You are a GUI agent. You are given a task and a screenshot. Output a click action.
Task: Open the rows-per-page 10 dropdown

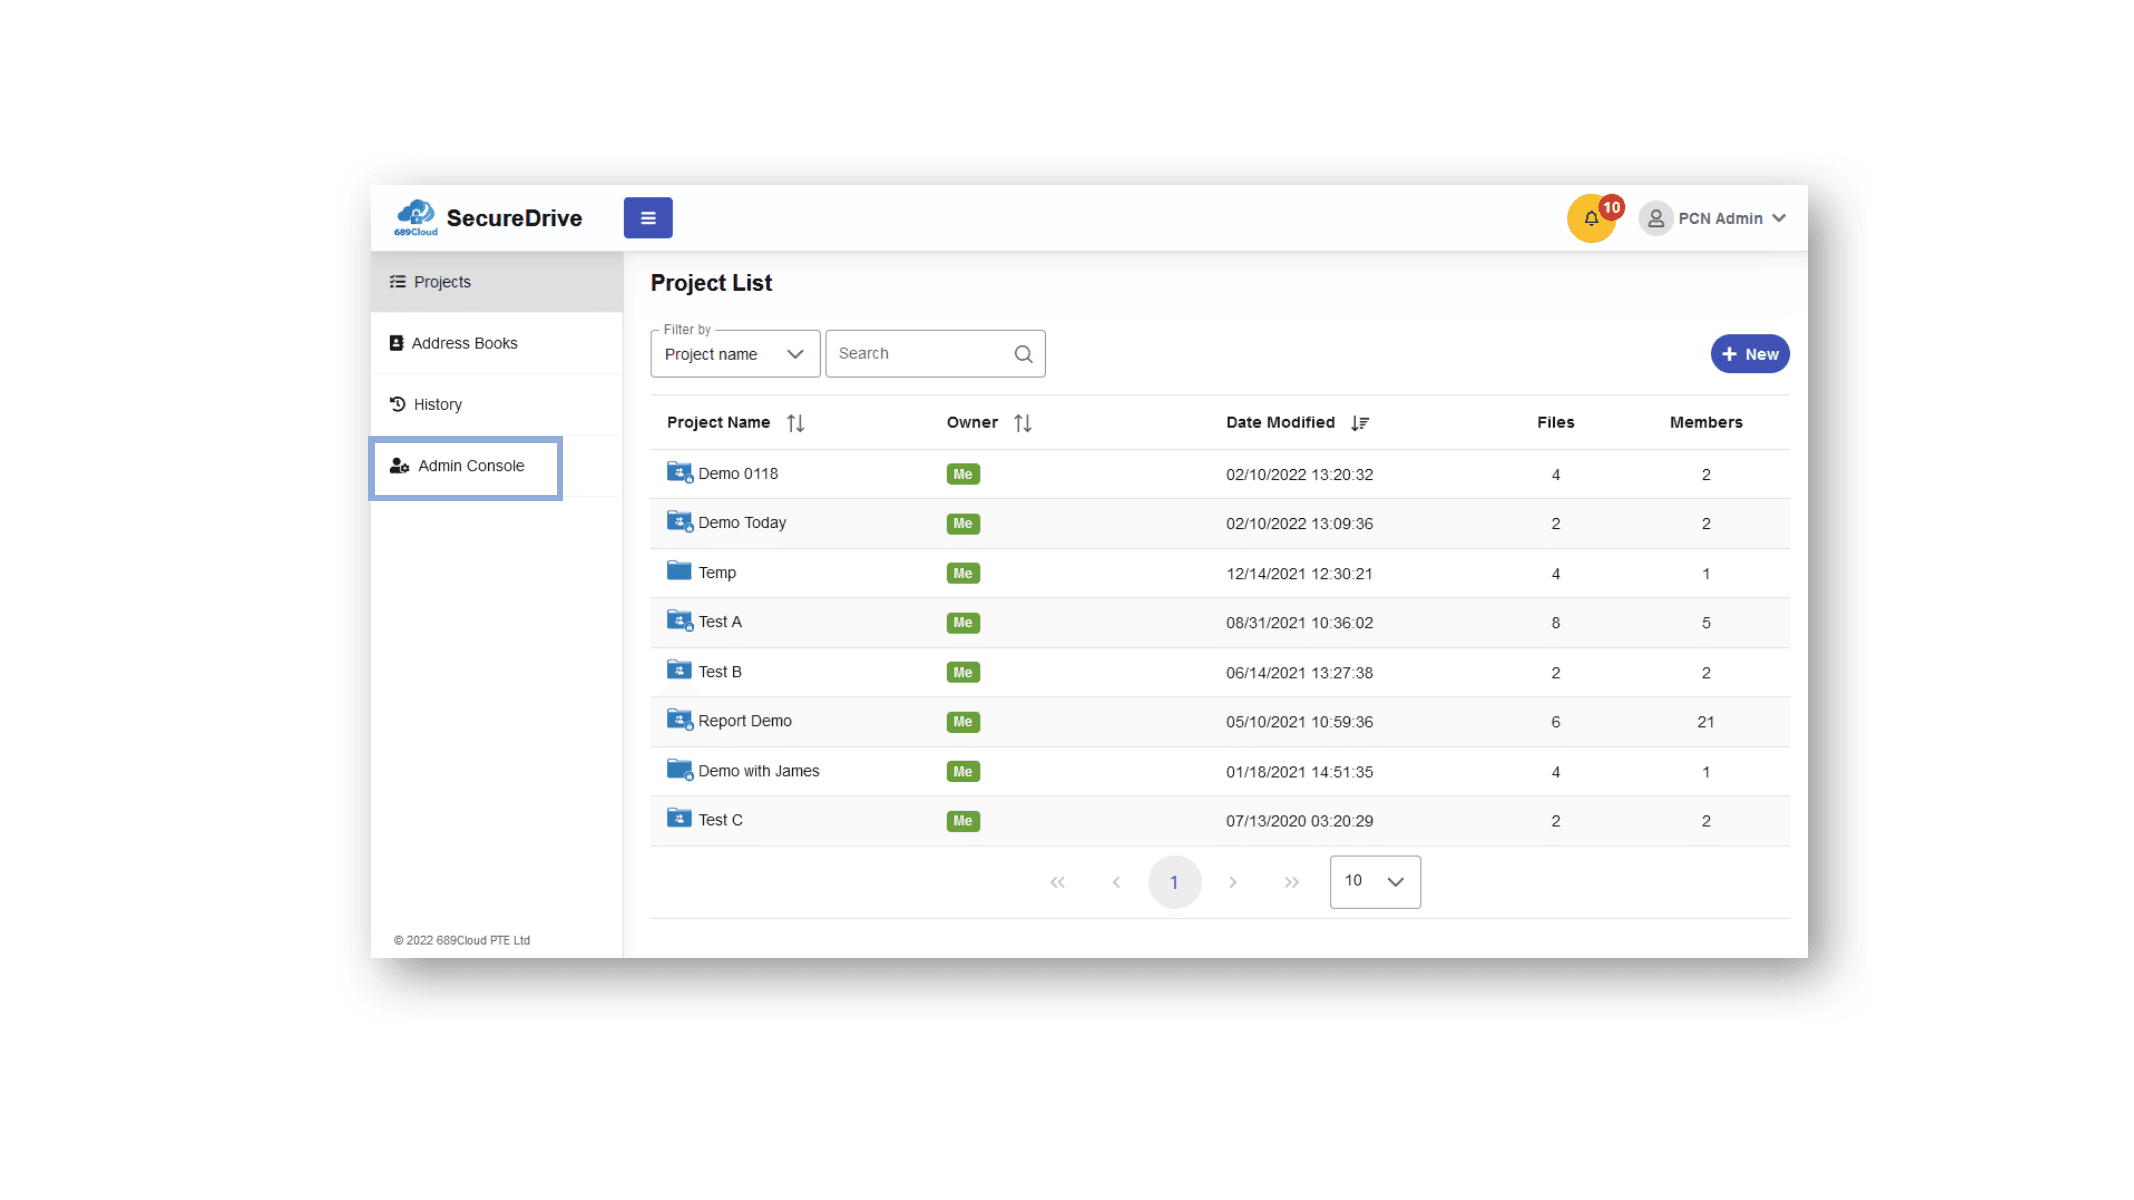coord(1375,881)
